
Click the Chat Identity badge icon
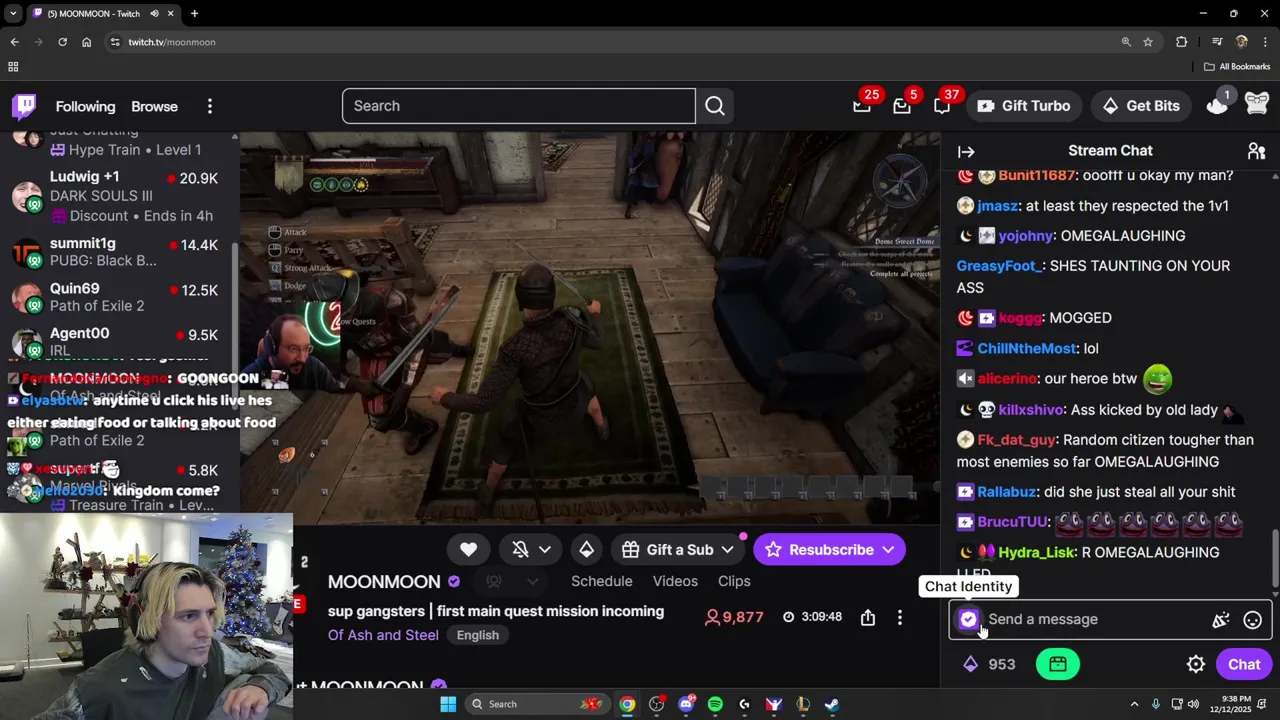(x=968, y=620)
